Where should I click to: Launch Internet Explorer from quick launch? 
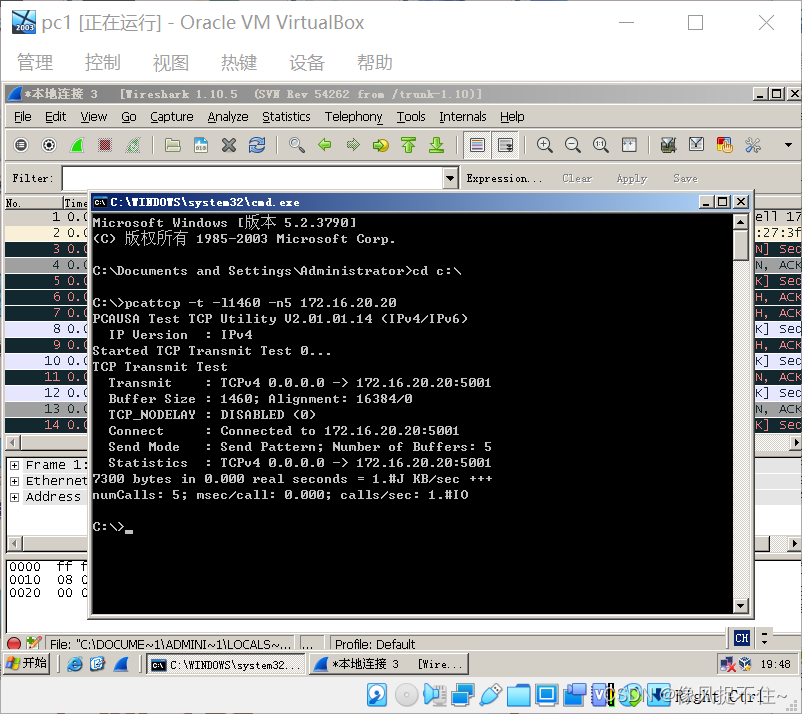tap(75, 664)
